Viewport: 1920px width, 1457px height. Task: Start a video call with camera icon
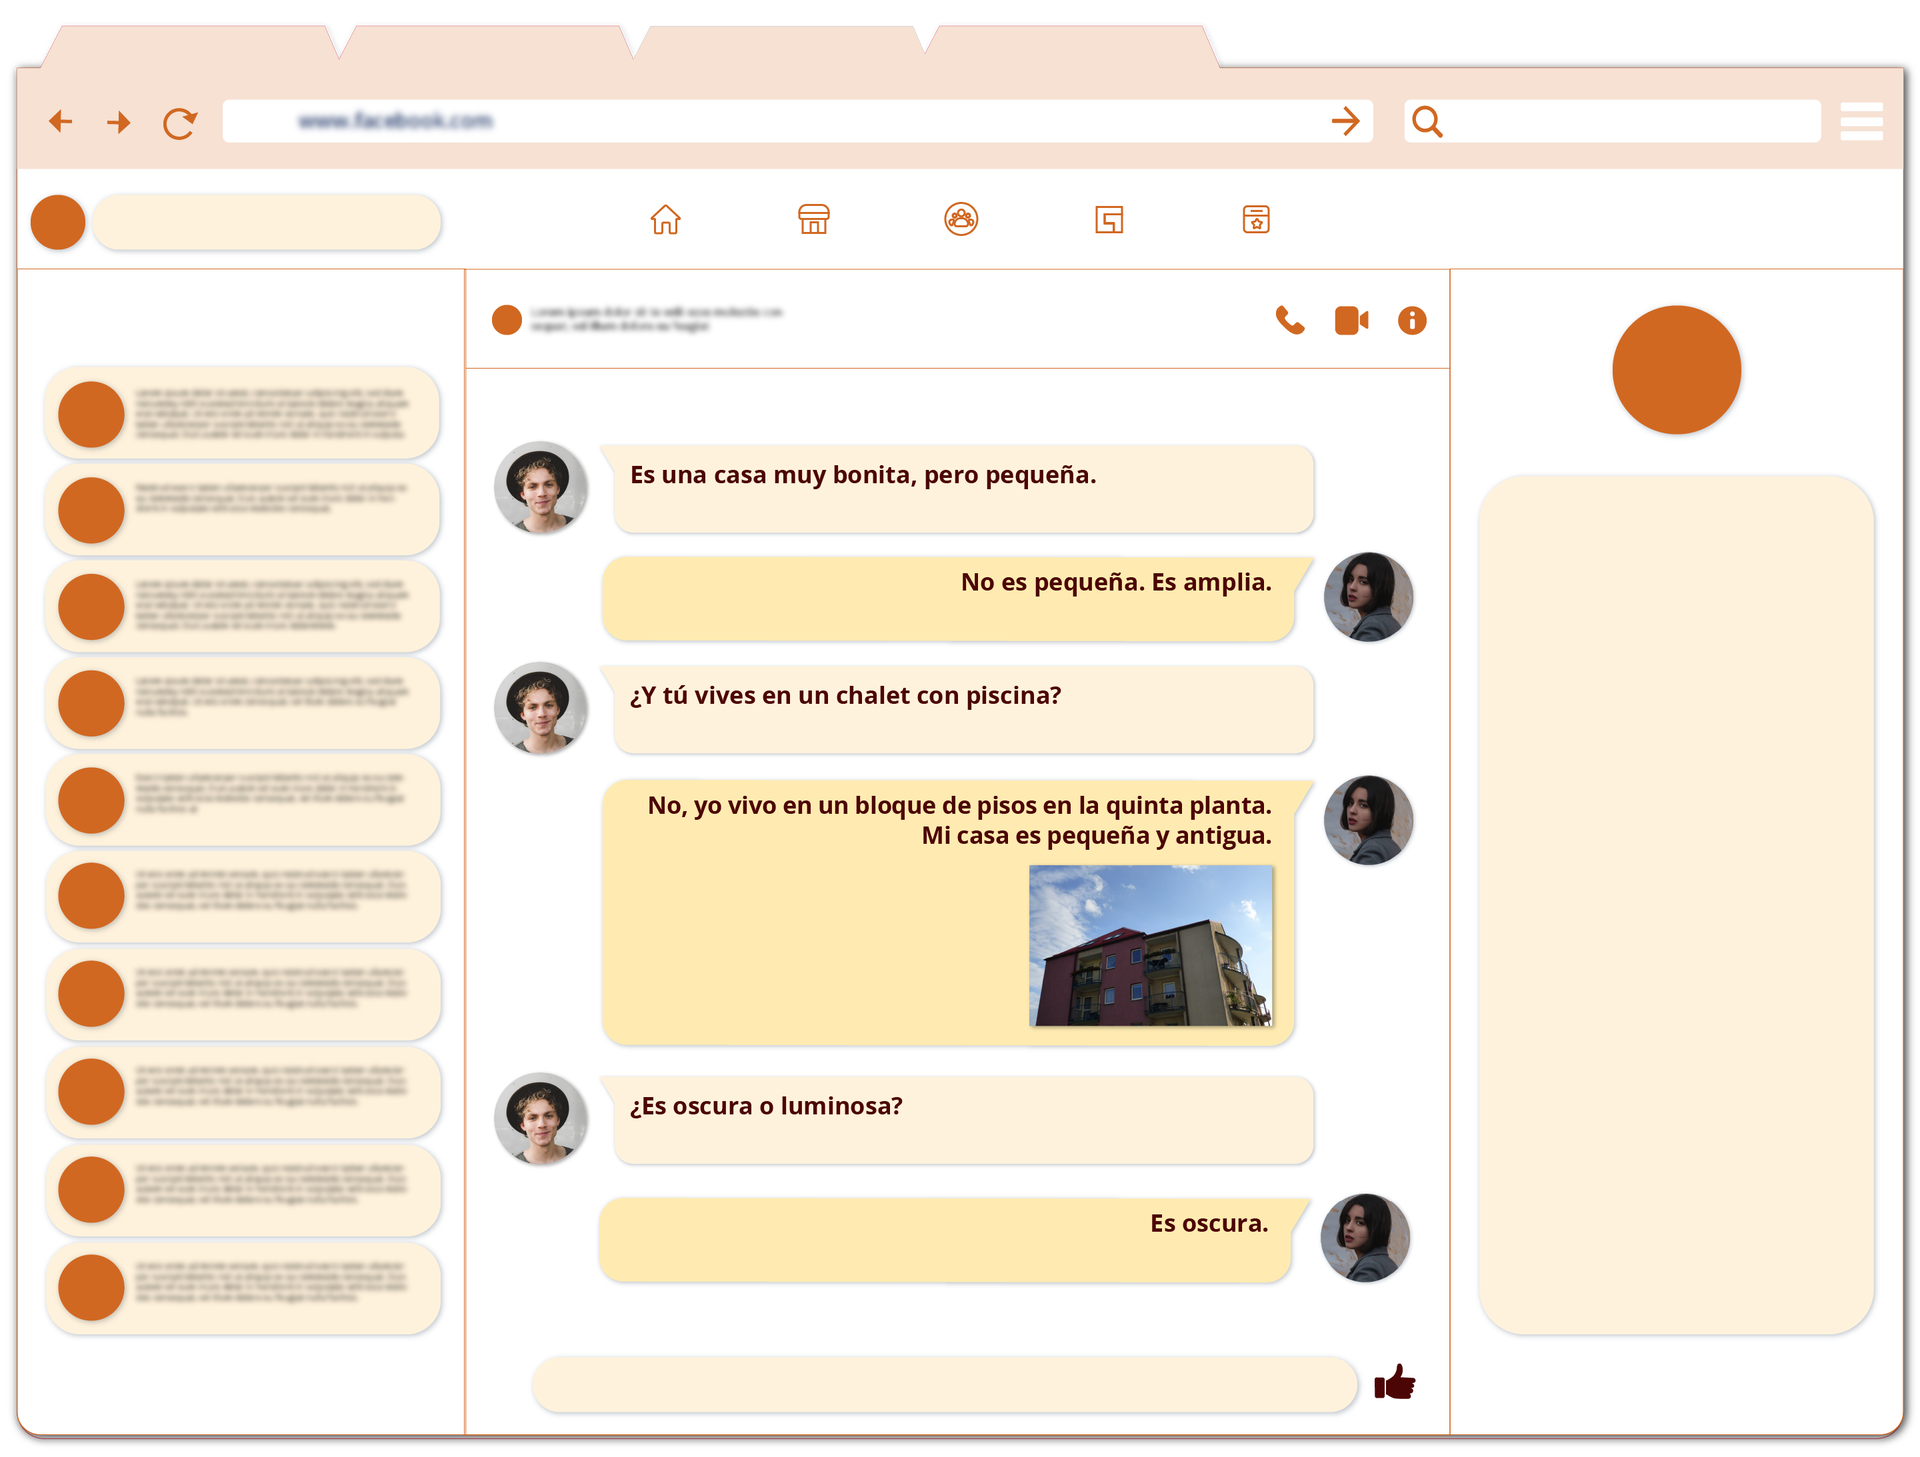click(x=1350, y=320)
